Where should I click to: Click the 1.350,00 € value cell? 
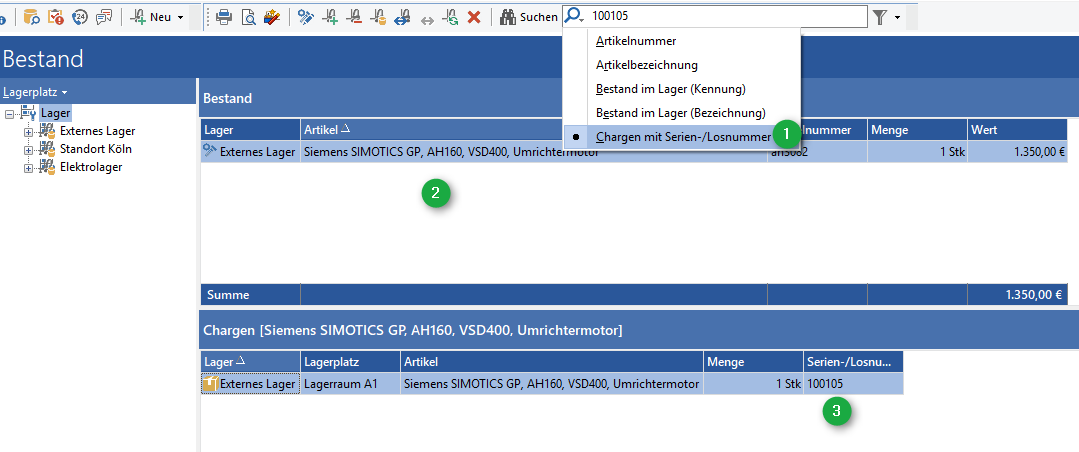tap(1017, 152)
